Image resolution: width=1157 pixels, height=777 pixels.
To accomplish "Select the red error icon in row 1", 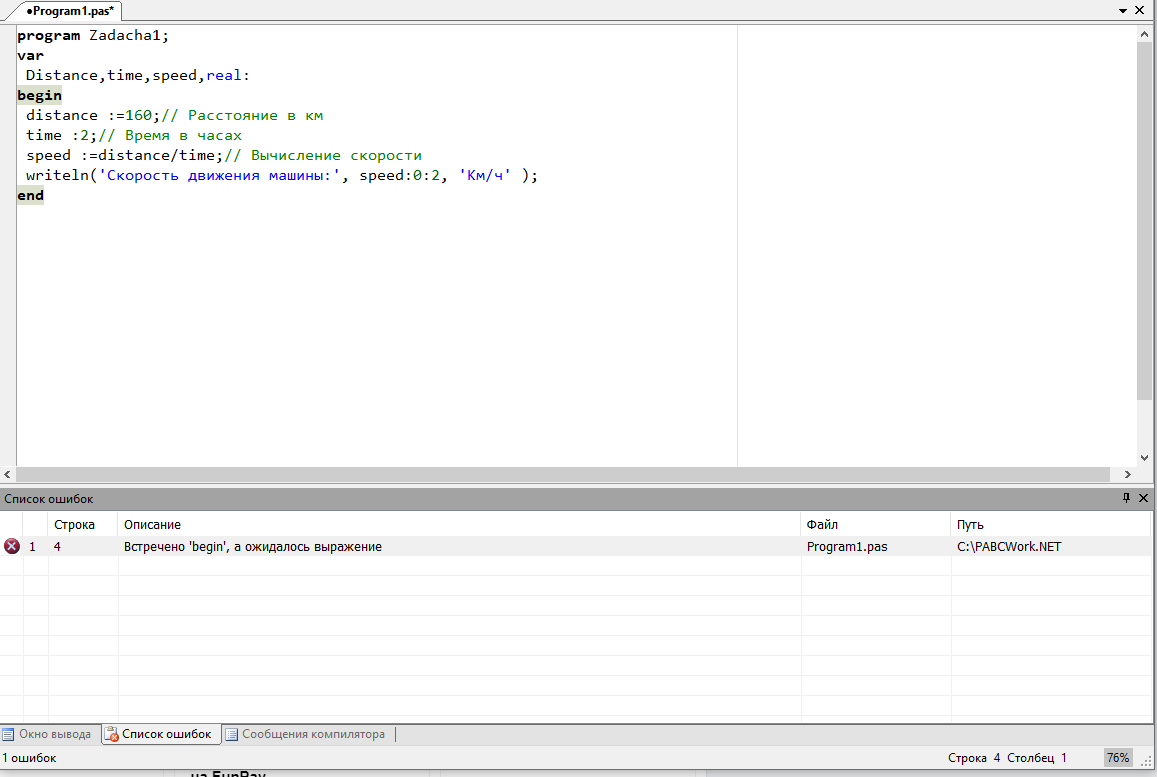I will tap(12, 546).
